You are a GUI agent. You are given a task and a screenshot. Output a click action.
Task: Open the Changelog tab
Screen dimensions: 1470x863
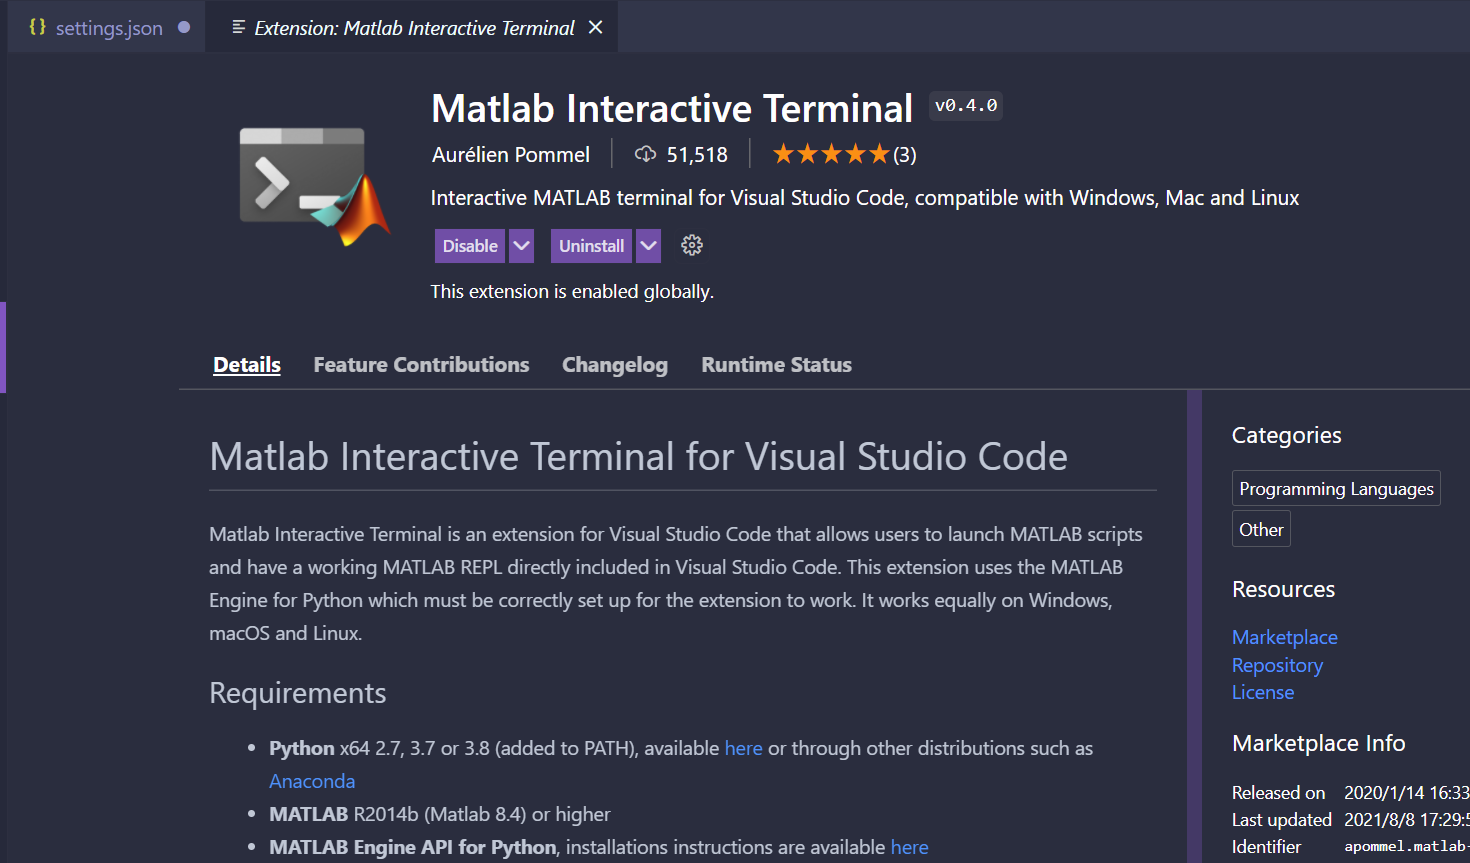click(615, 365)
